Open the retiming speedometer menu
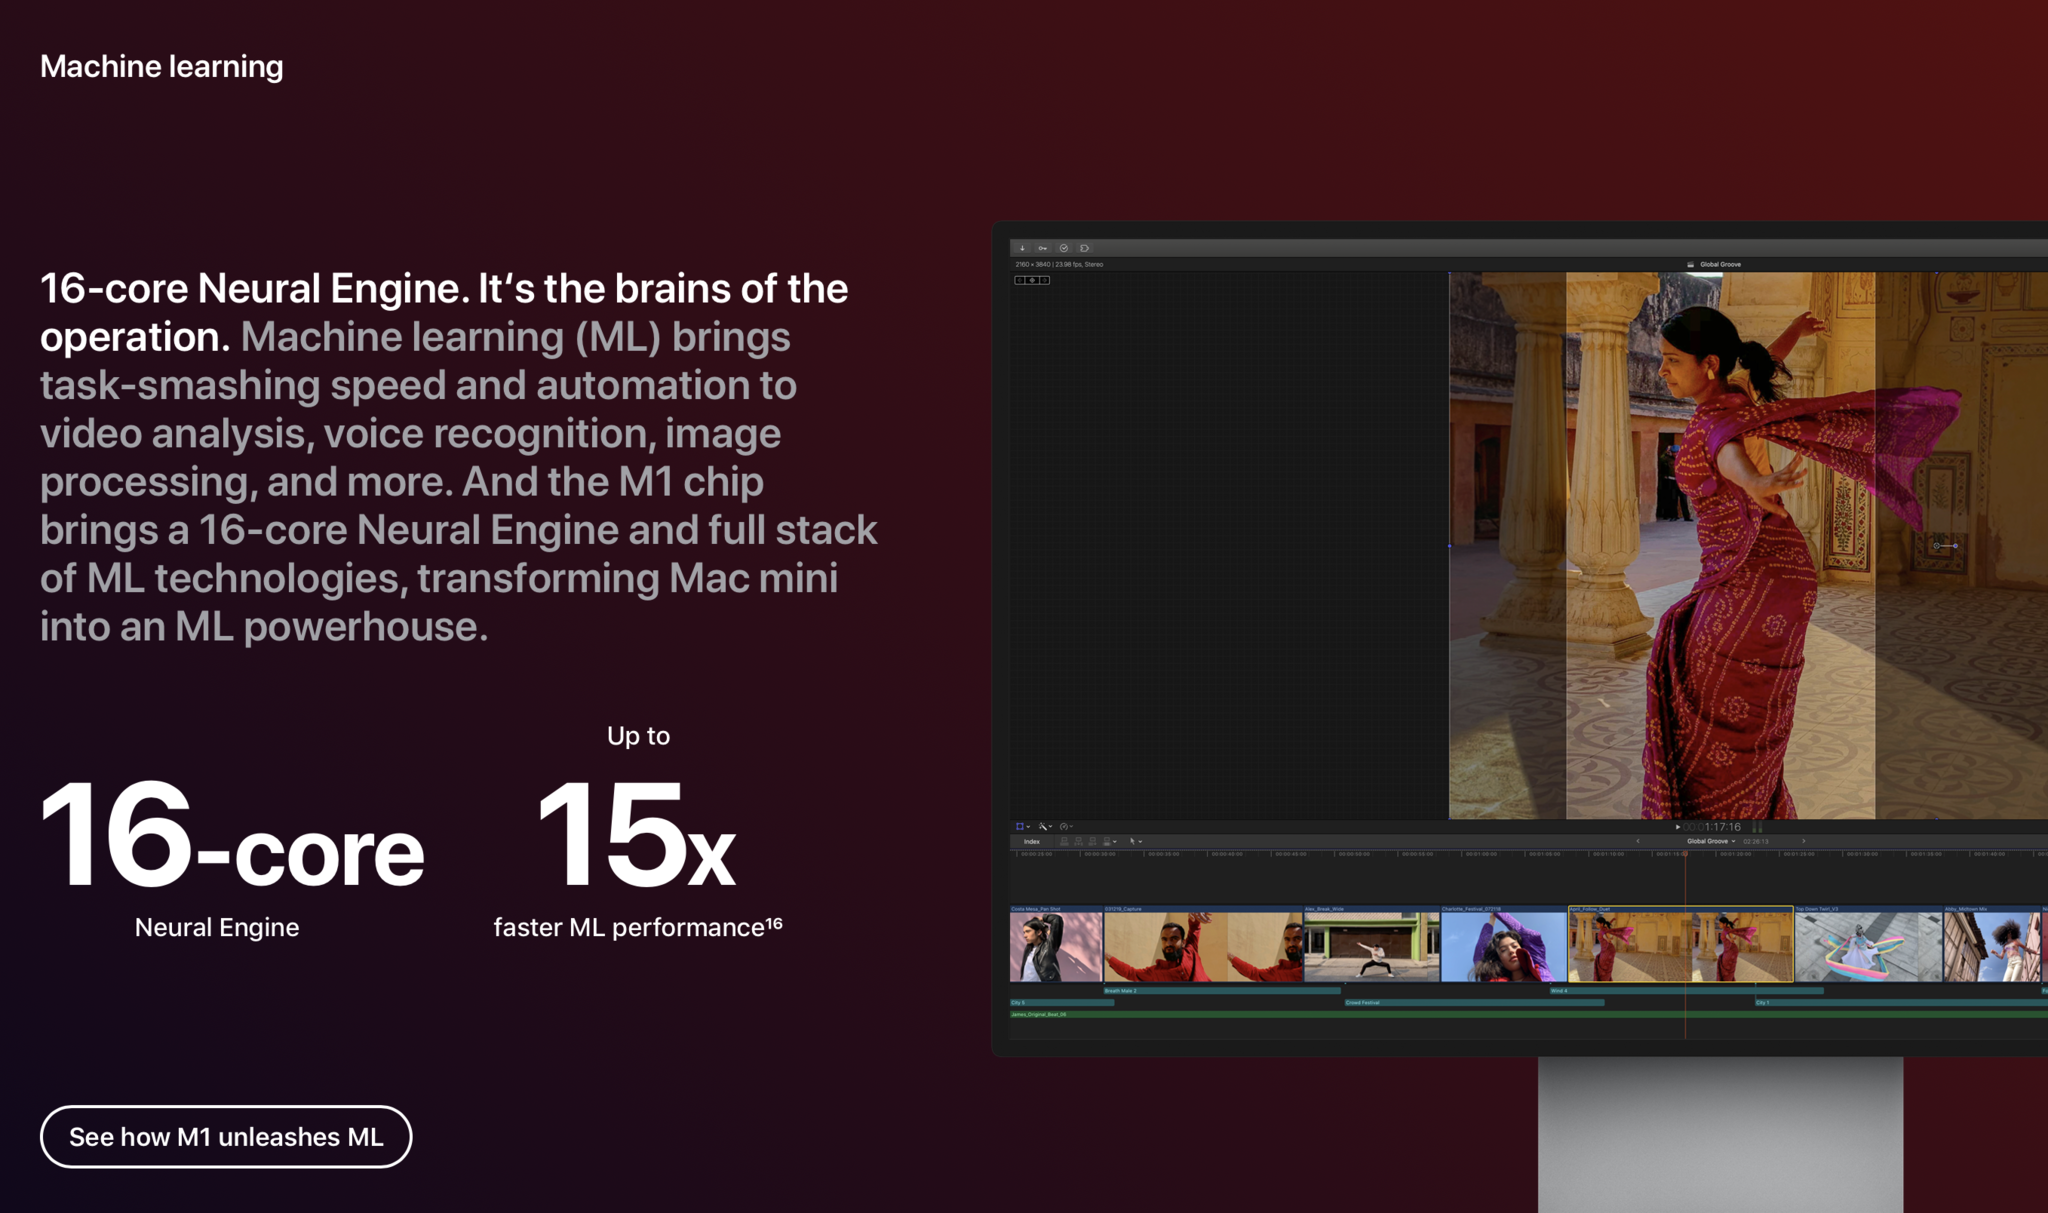 click(x=1066, y=827)
